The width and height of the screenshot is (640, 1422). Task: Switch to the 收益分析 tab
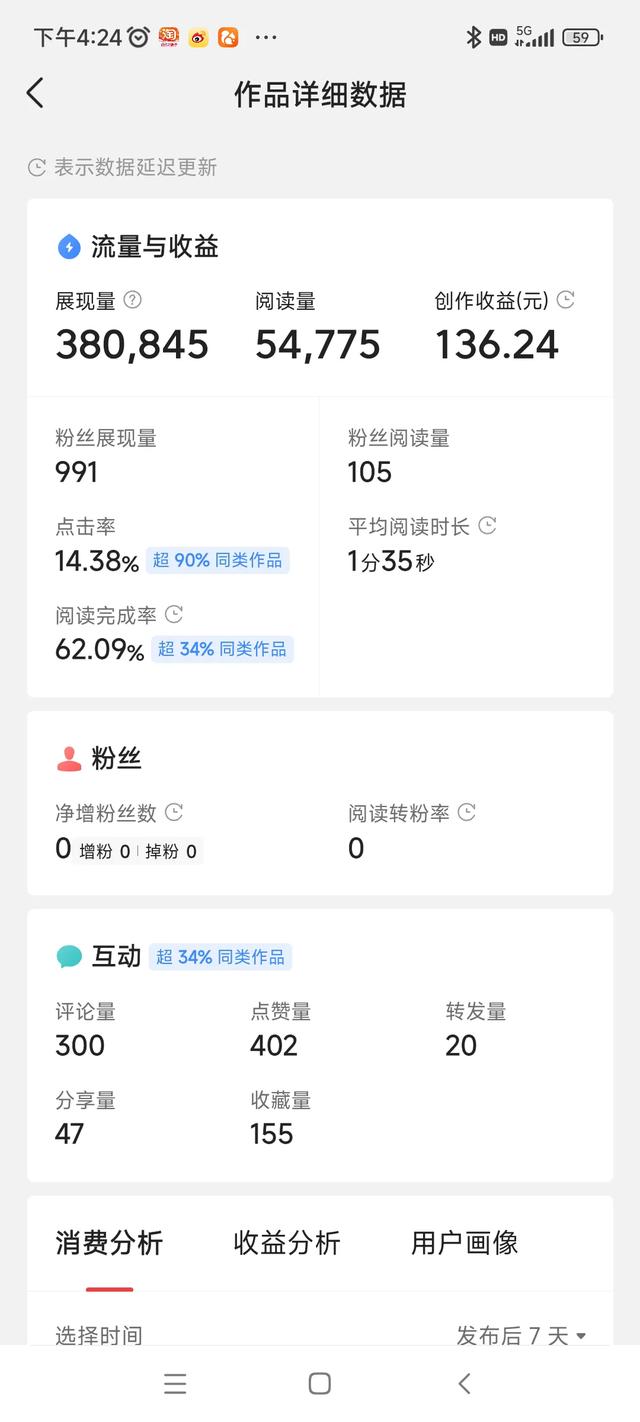point(287,1243)
